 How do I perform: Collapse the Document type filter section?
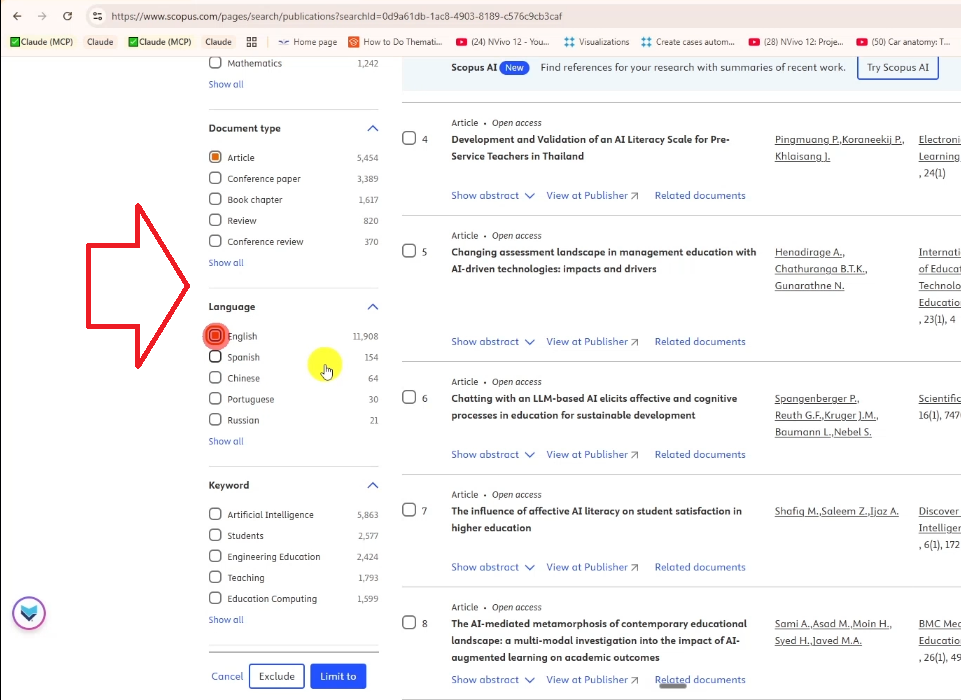[x=373, y=128]
